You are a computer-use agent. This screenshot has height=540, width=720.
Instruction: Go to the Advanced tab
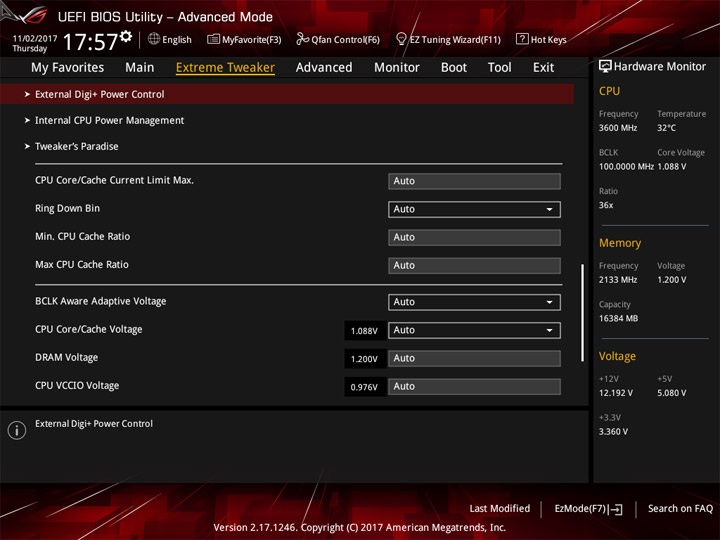(x=324, y=68)
